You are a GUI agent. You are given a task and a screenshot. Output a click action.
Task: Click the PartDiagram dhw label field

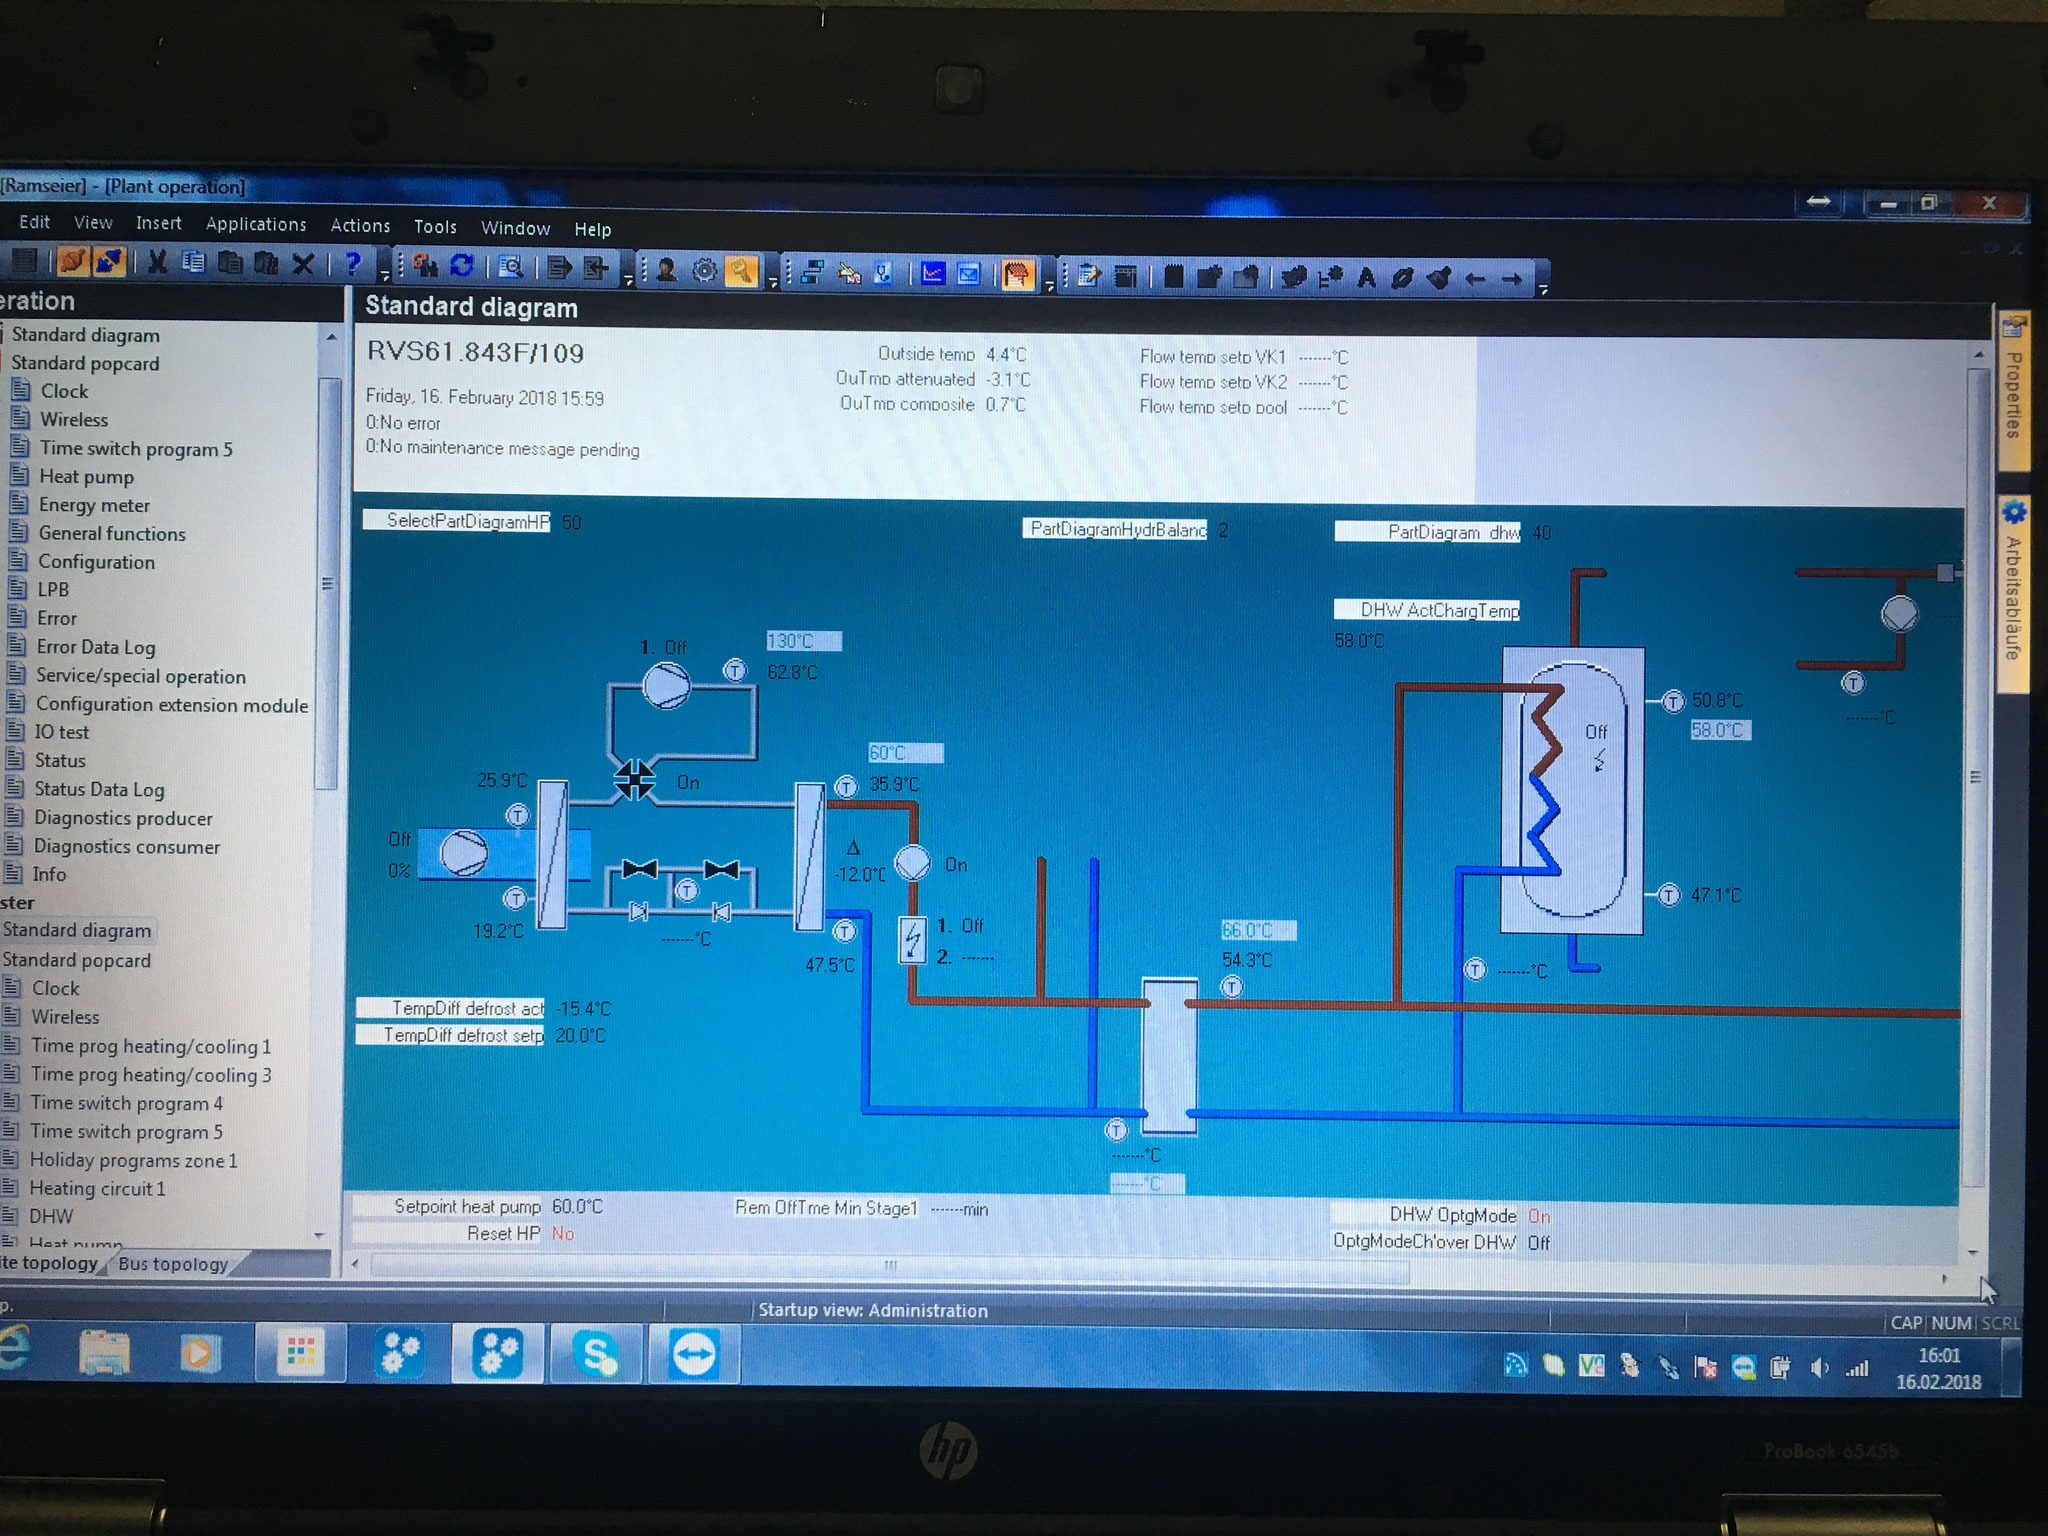1427,532
